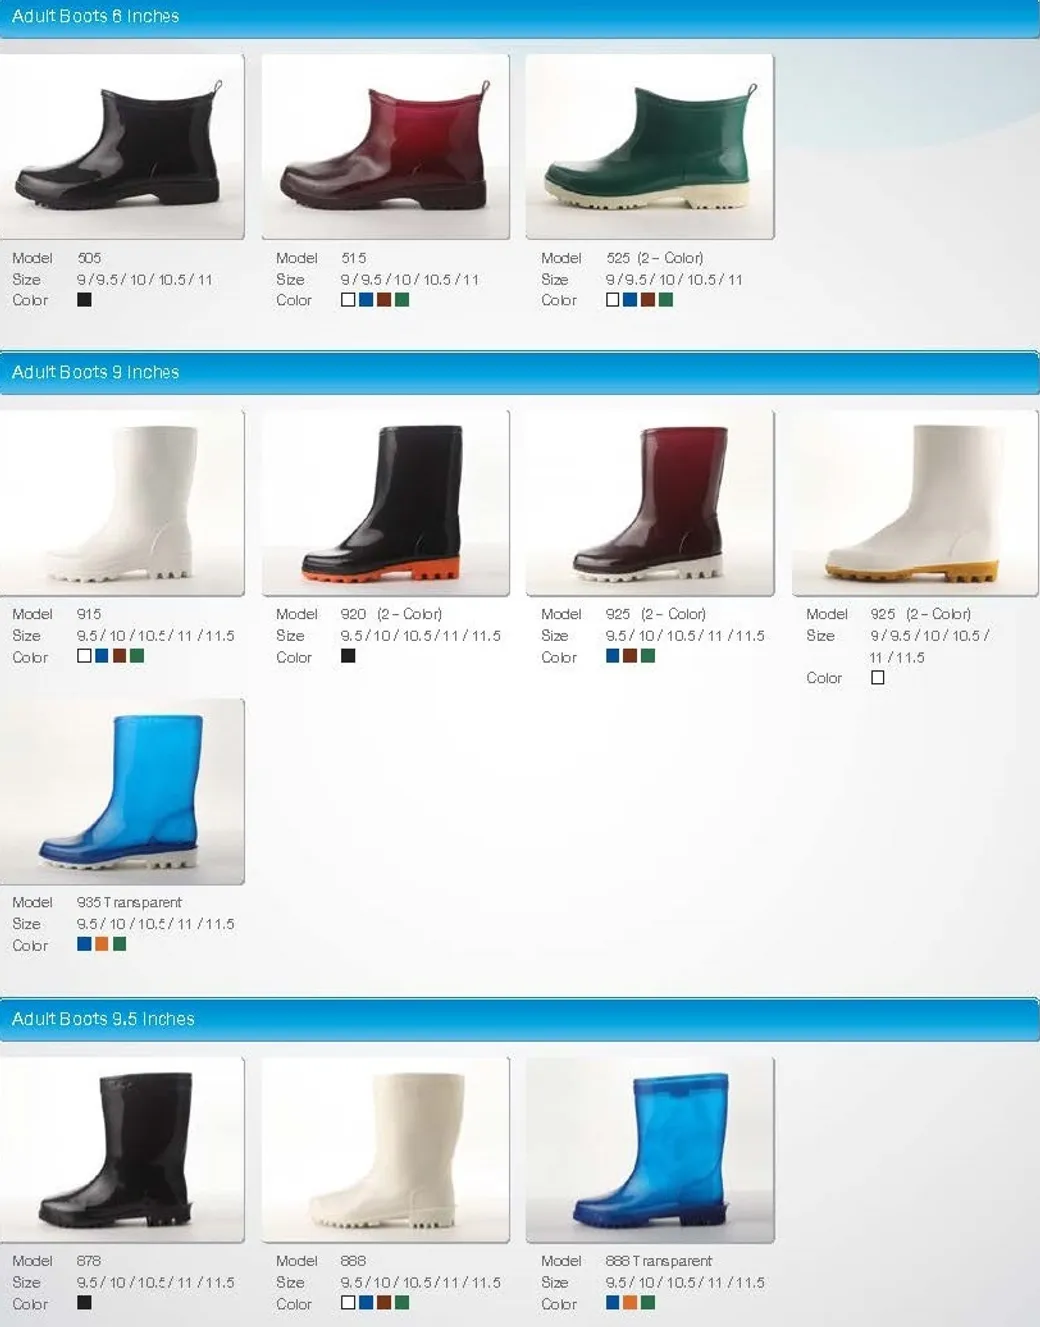Click the burgundy Model 925 boot photo

650,503
